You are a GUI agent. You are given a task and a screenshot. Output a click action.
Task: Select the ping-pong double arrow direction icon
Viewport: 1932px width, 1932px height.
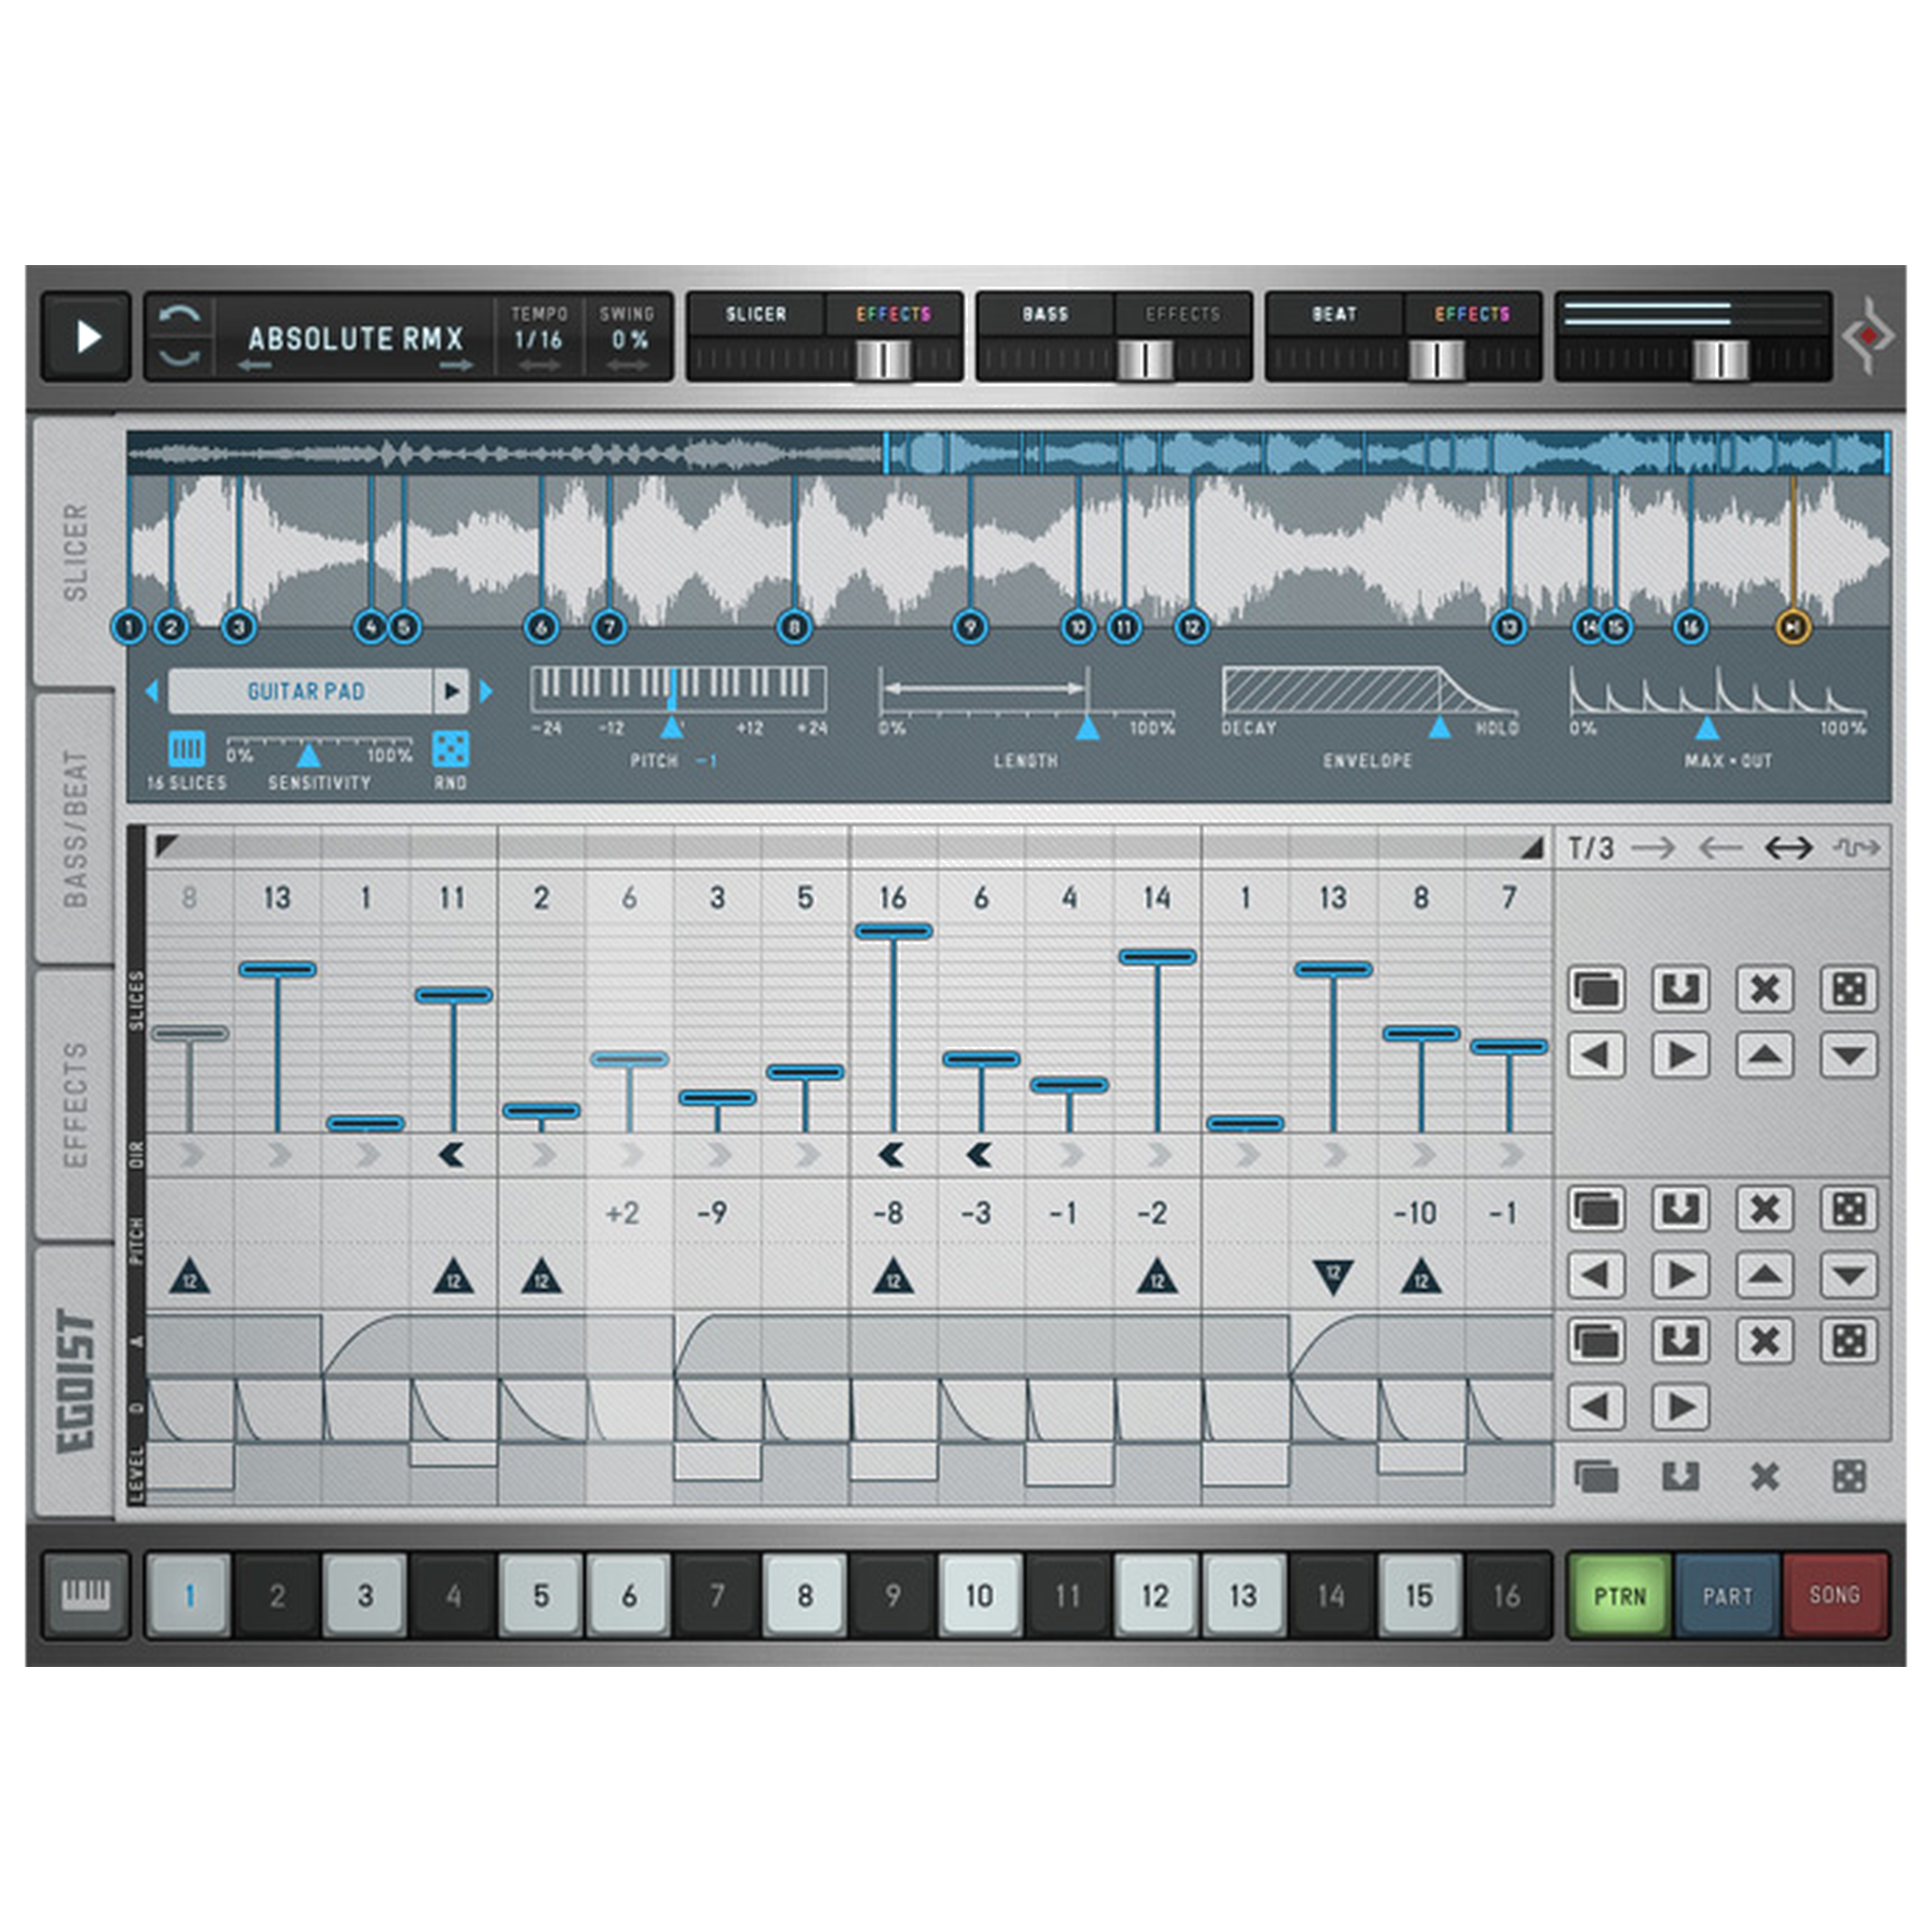click(1788, 848)
